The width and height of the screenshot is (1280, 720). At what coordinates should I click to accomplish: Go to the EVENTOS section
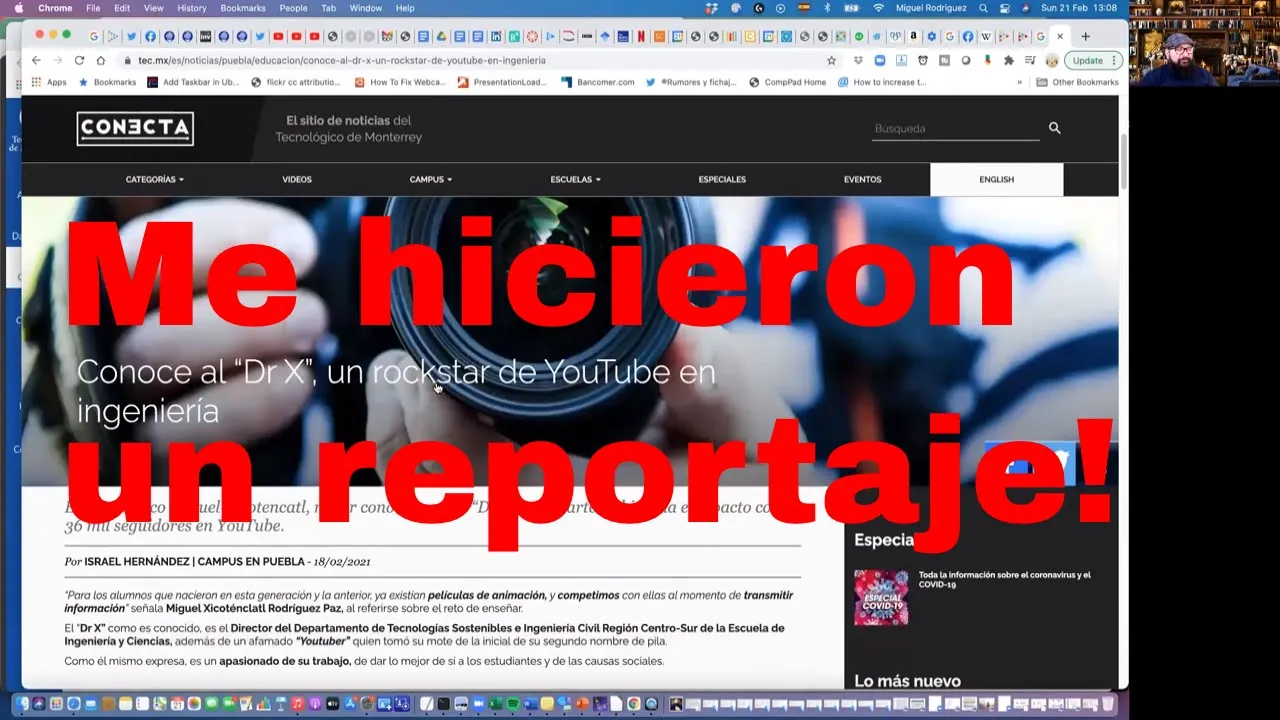pos(862,179)
